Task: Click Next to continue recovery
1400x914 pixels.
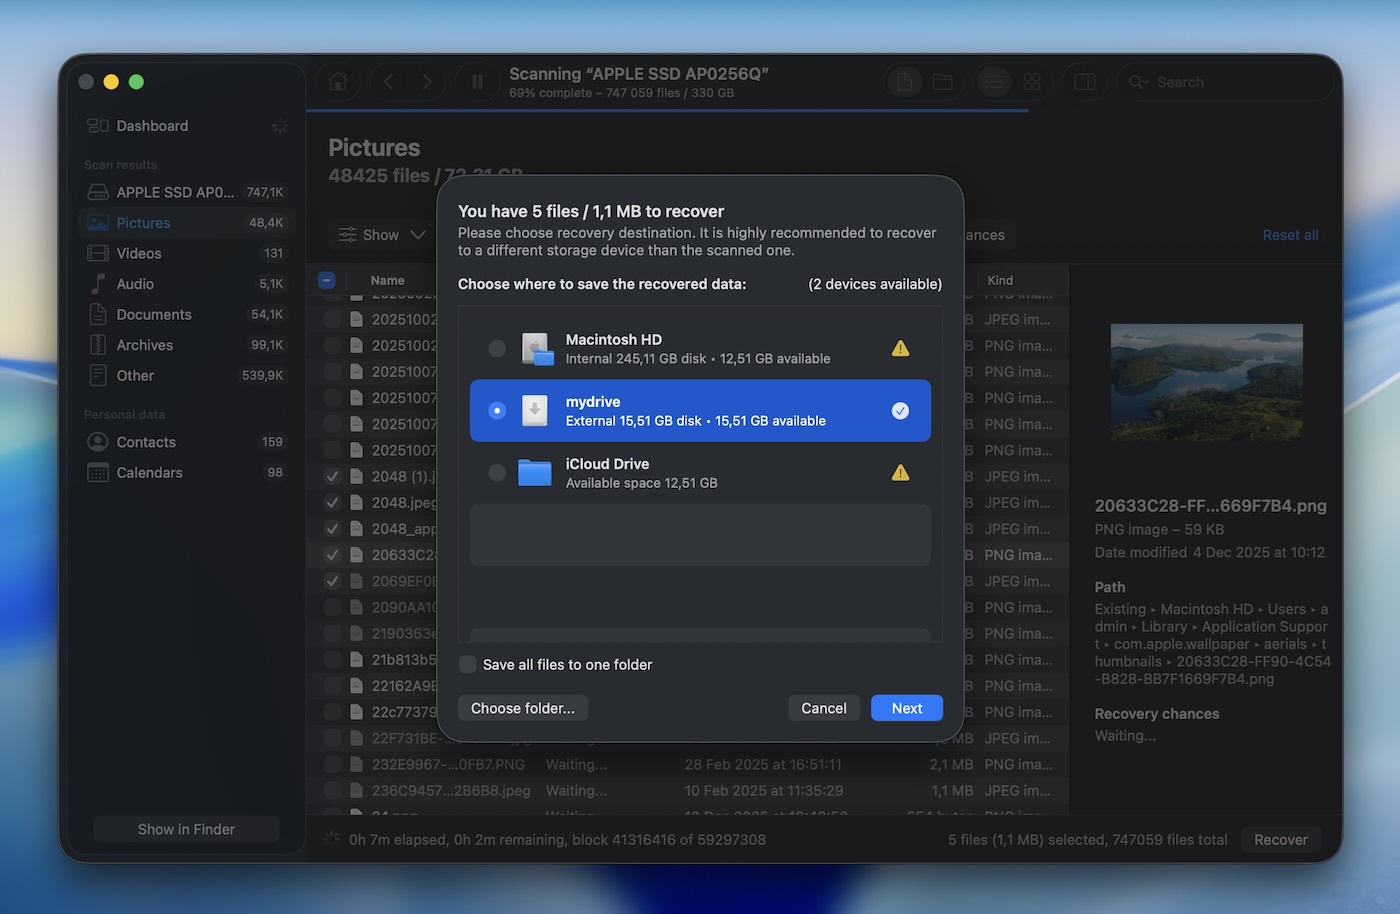Action: click(906, 707)
